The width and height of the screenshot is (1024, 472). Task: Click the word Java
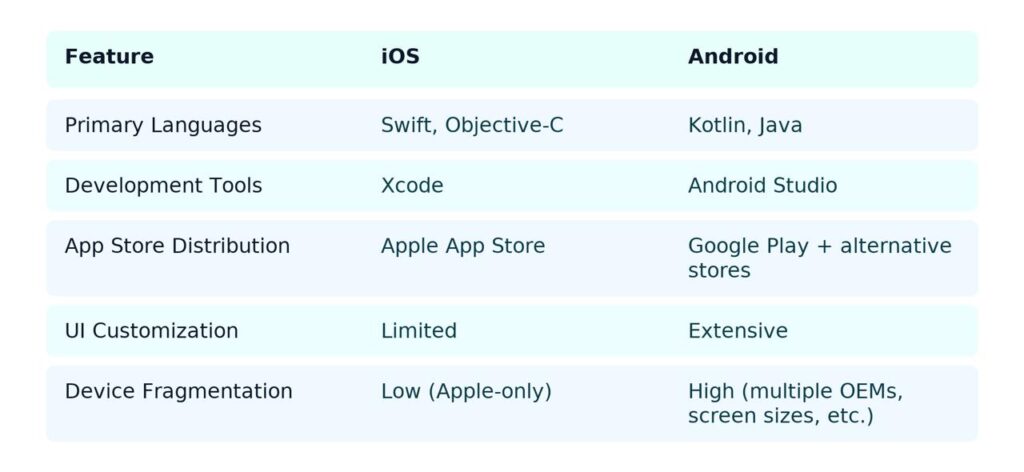[780, 126]
